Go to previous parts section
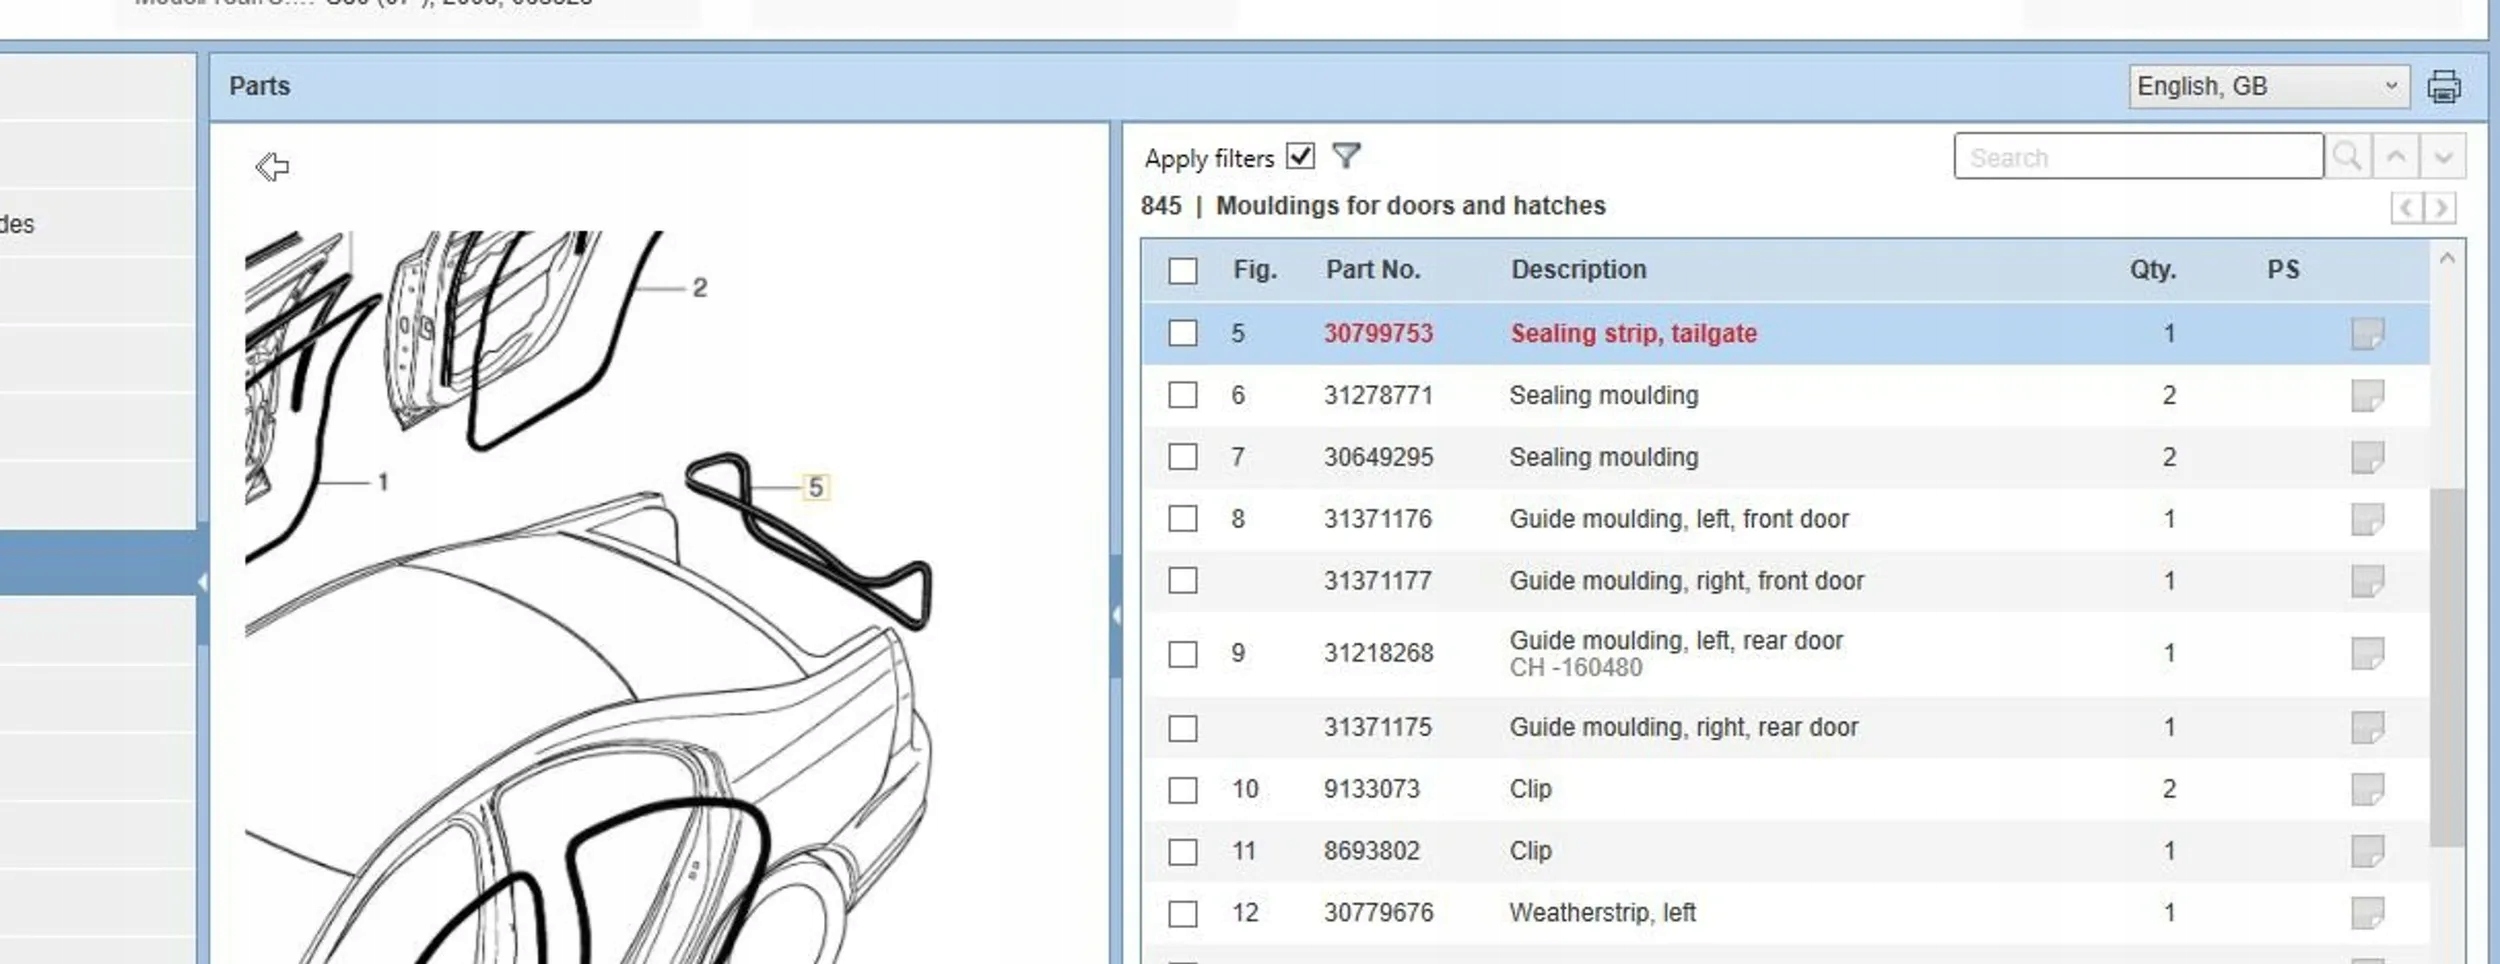The height and width of the screenshot is (964, 2500). tap(2407, 208)
